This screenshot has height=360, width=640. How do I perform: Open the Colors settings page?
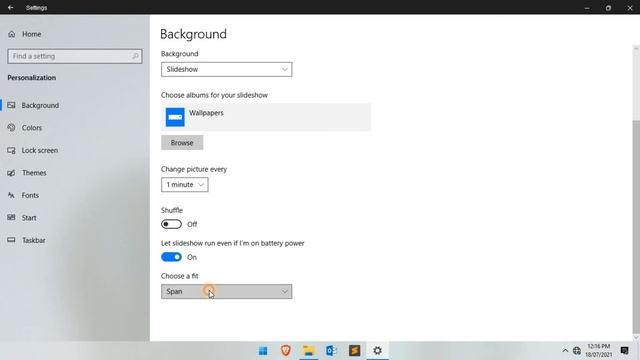pos(32,128)
